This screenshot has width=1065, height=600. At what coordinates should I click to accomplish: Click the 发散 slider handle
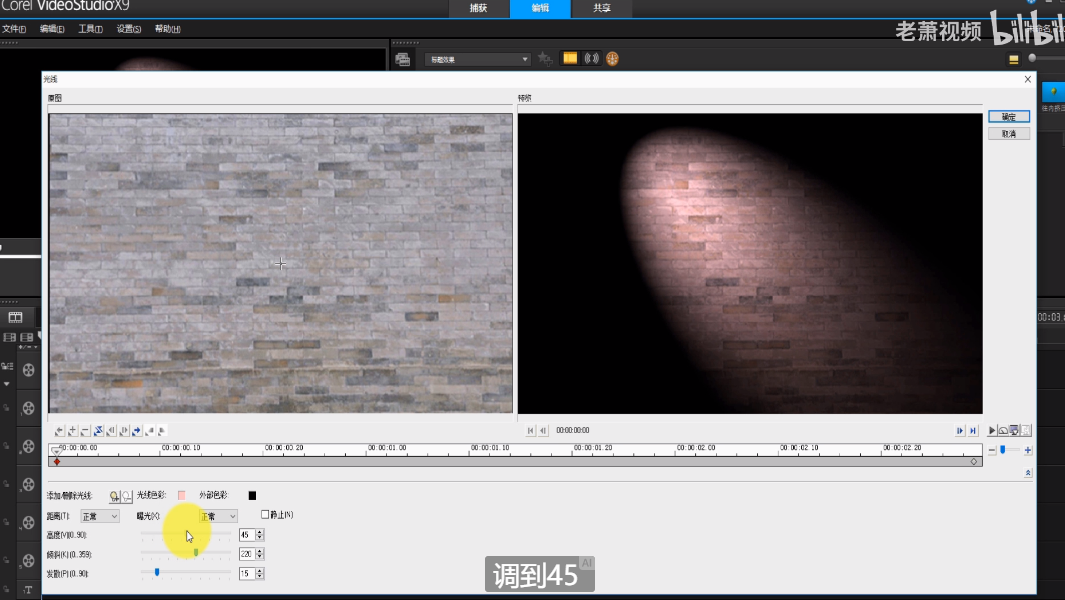click(x=157, y=573)
